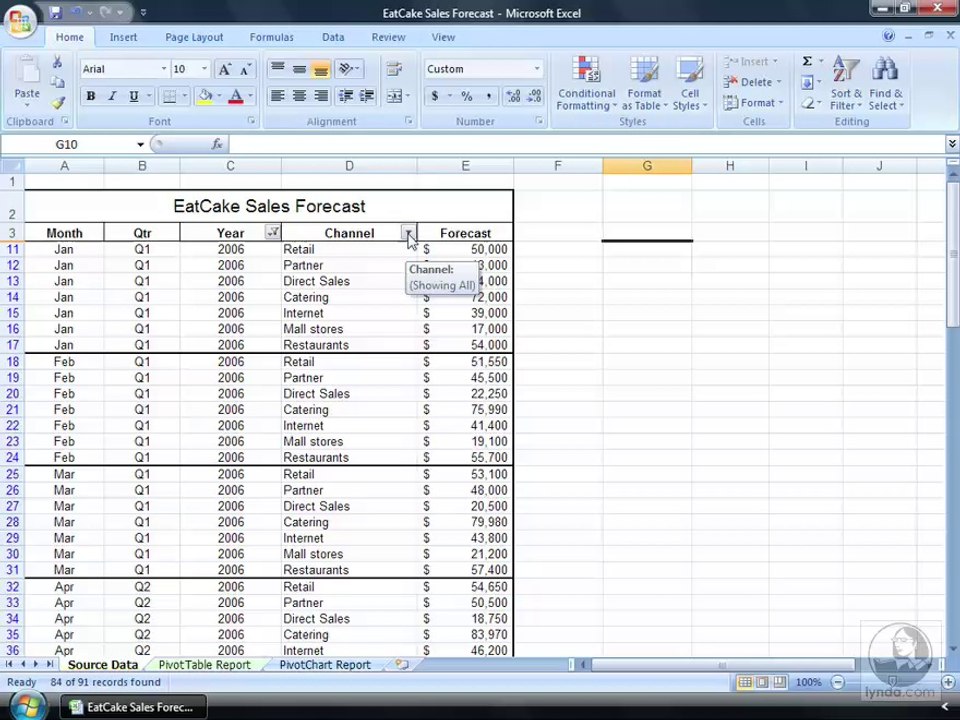The image size is (960, 720).
Task: Top align cell contents
Action: pyautogui.click(x=277, y=69)
